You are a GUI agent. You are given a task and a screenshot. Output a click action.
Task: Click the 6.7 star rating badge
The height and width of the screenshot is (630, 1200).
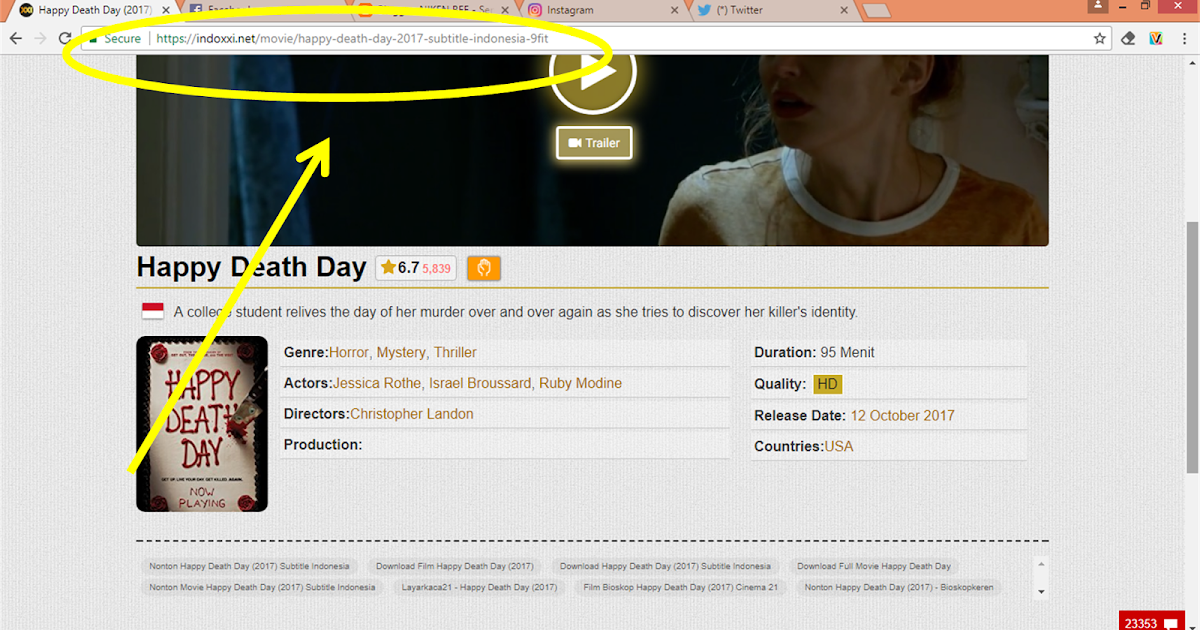[x=416, y=268]
